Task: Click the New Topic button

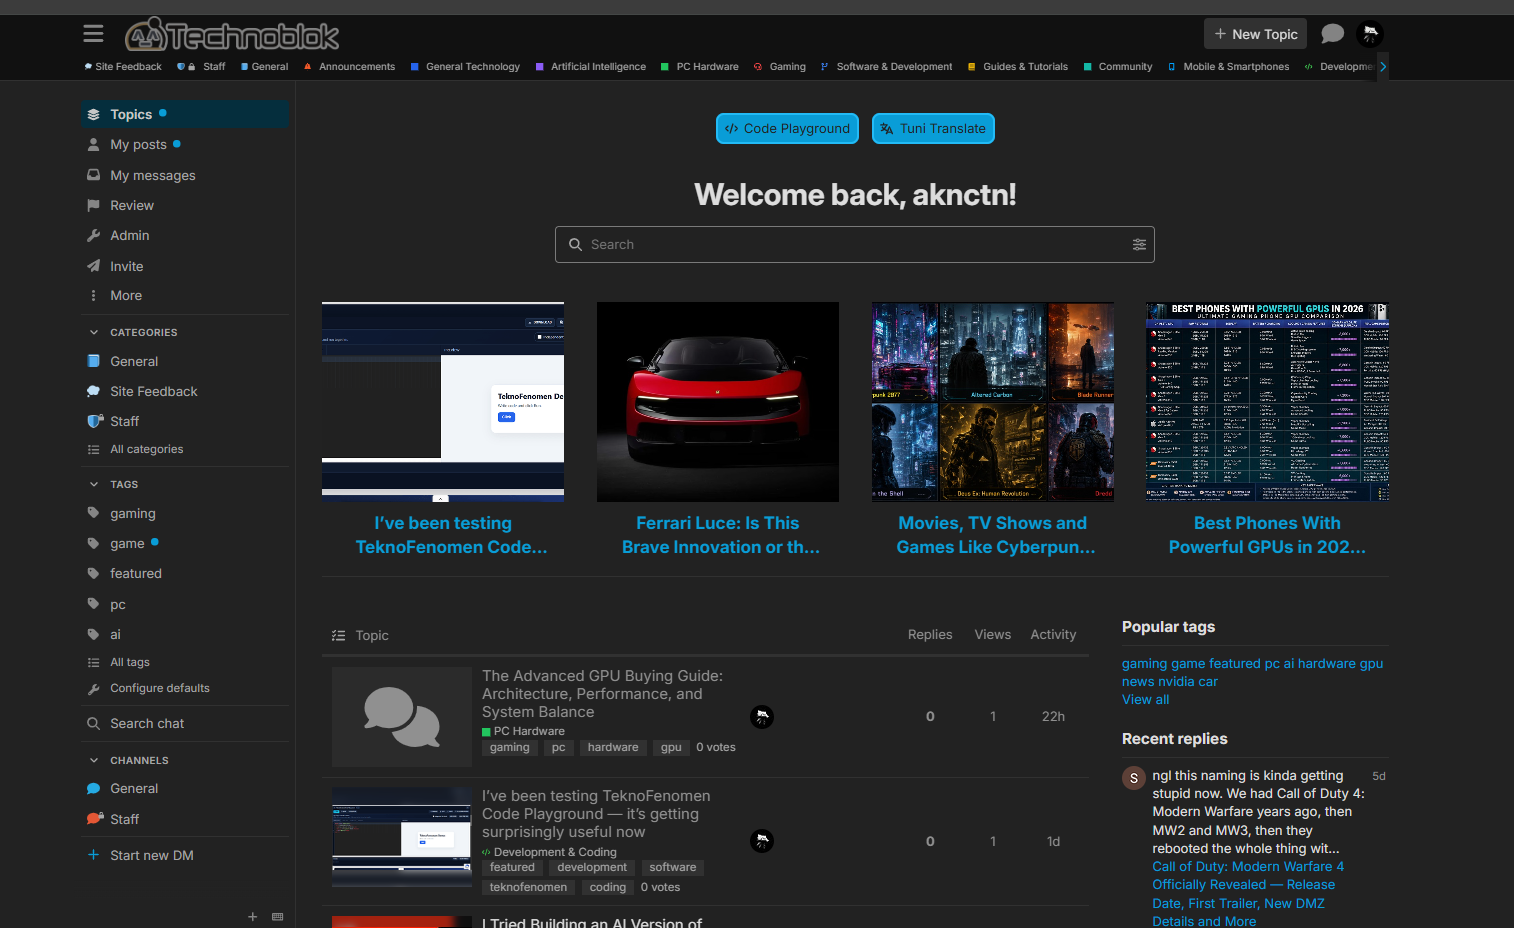Action: click(x=1256, y=34)
